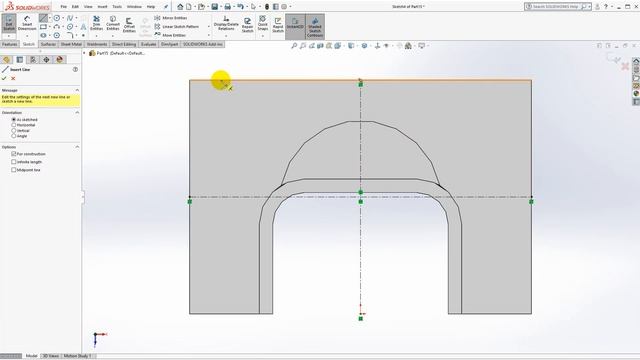
Task: Activate Rapid Sketch
Action: [x=278, y=25]
